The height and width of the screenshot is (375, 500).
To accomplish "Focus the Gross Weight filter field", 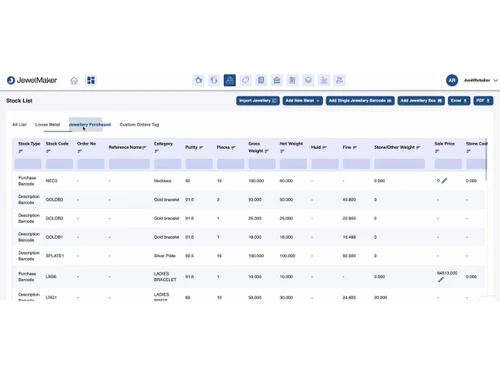I will click(x=262, y=164).
